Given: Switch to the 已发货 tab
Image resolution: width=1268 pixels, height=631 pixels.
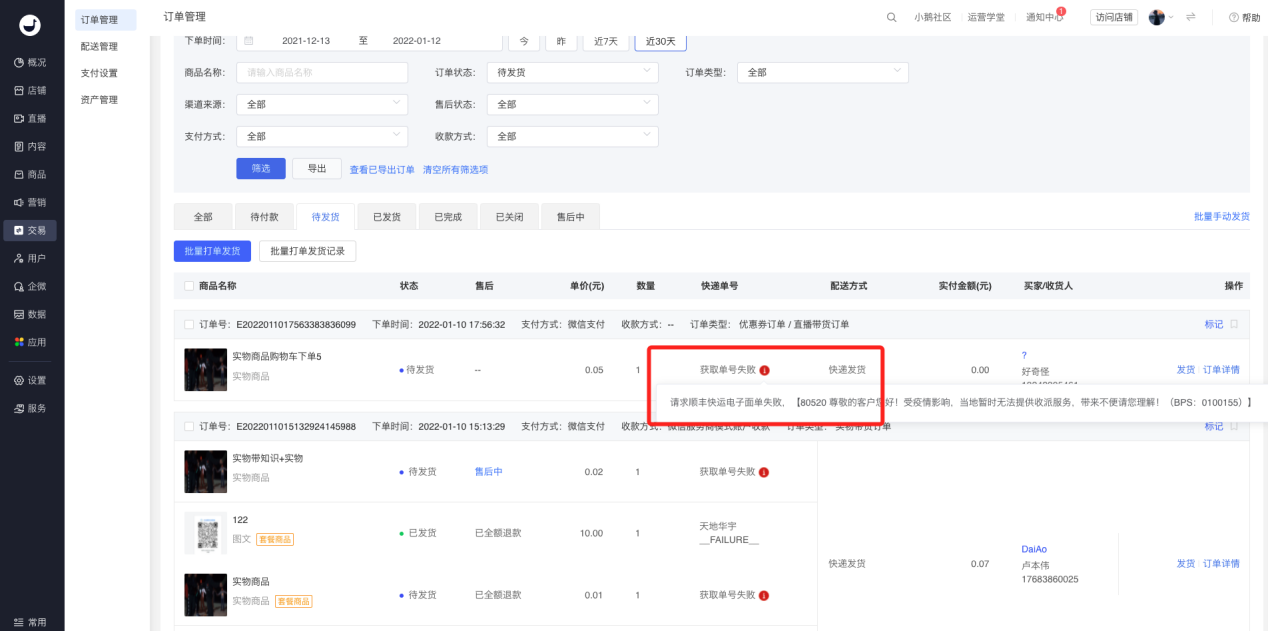Looking at the screenshot, I should click(387, 216).
